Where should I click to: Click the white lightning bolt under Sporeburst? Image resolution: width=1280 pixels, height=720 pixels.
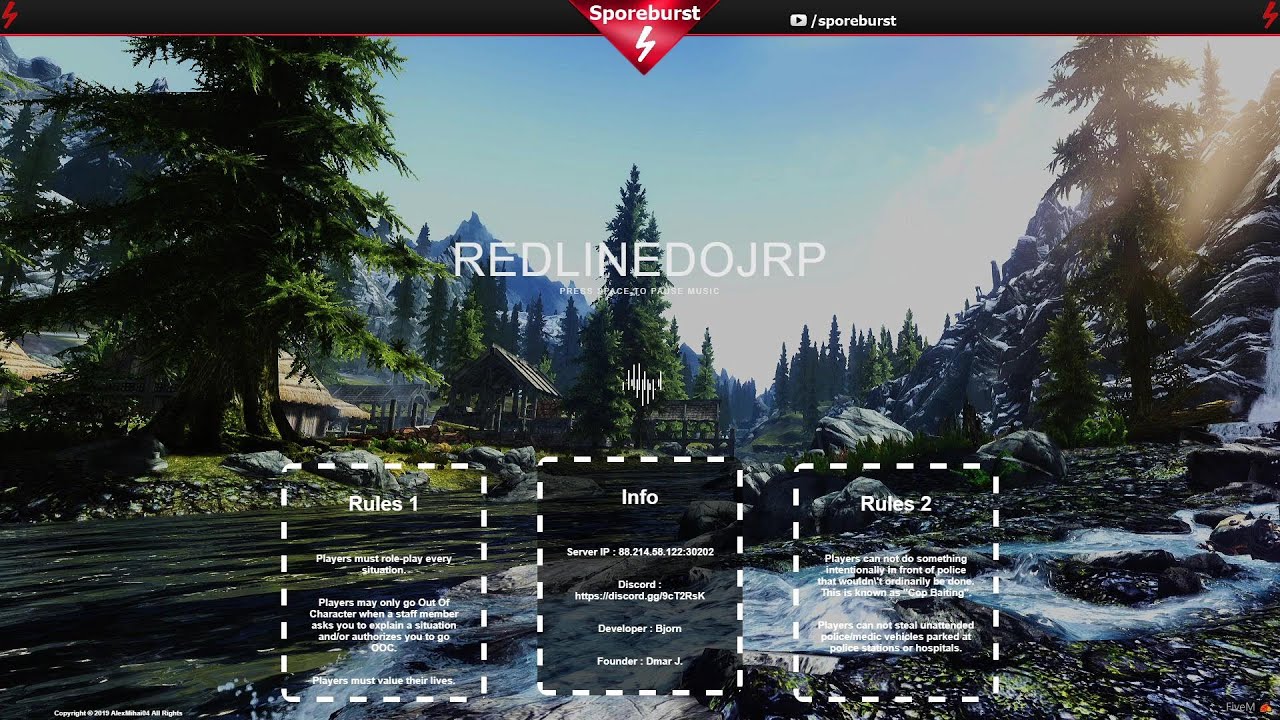(x=645, y=45)
